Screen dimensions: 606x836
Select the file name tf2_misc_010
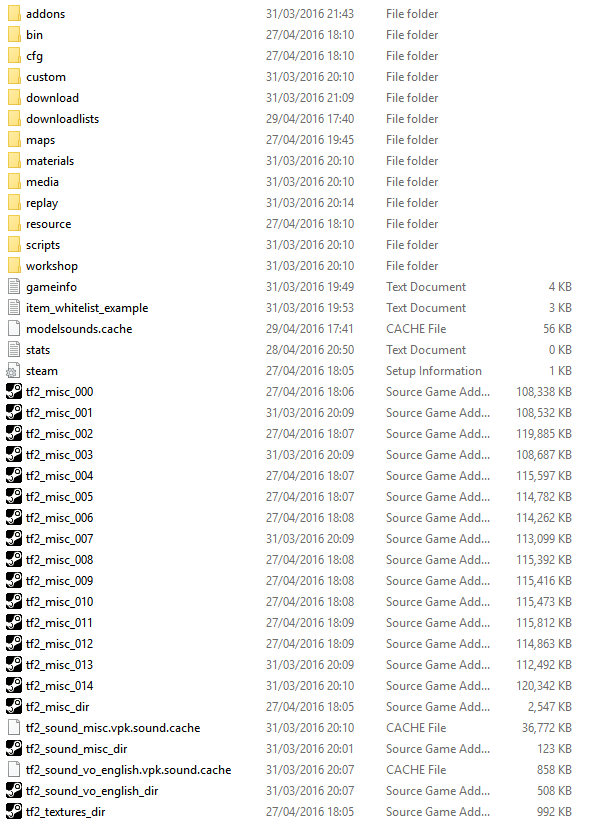[60, 602]
